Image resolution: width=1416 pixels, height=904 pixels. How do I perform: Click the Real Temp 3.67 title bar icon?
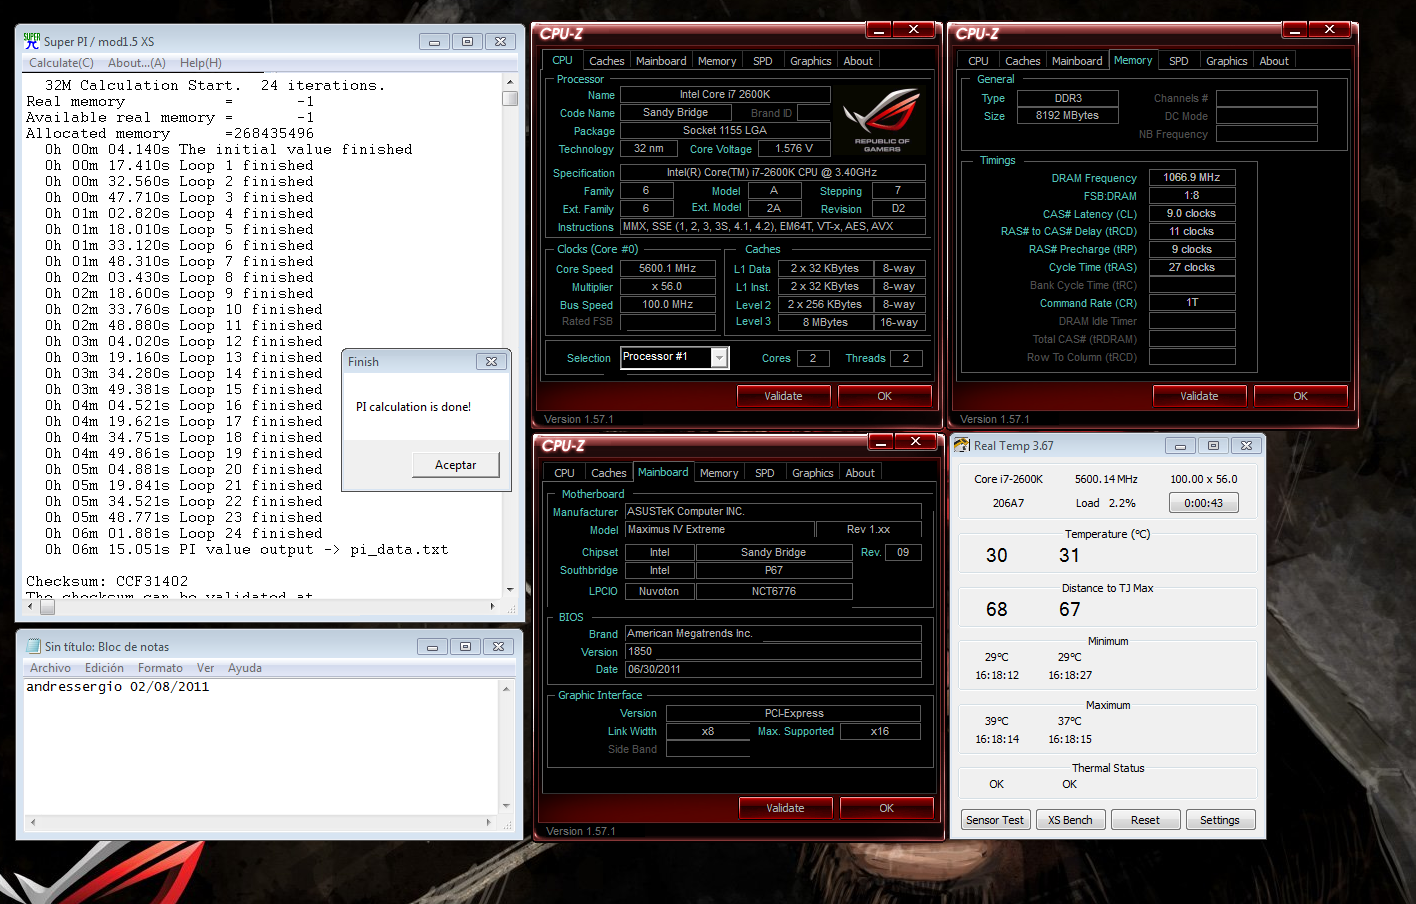(962, 445)
